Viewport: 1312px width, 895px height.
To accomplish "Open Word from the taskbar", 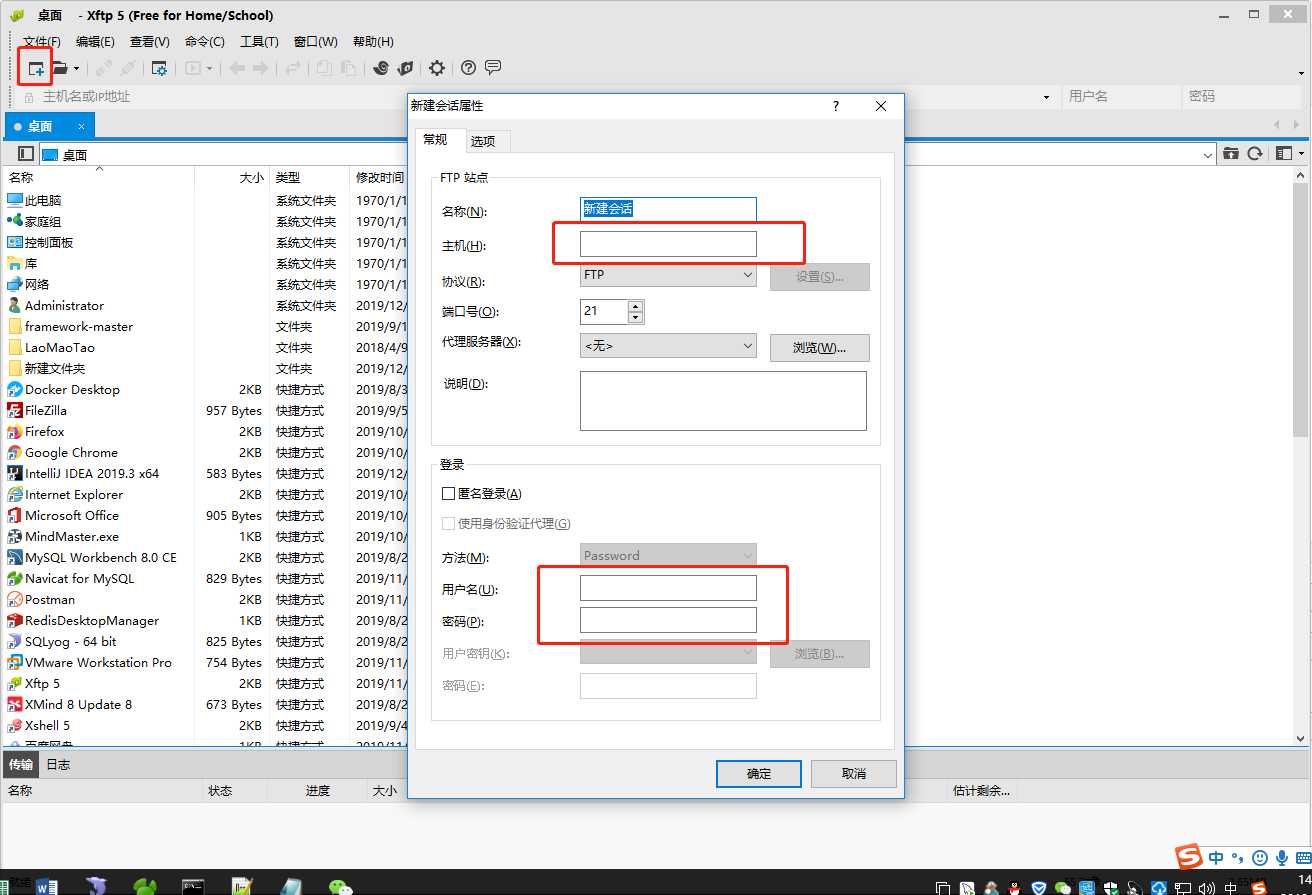I will (48, 886).
